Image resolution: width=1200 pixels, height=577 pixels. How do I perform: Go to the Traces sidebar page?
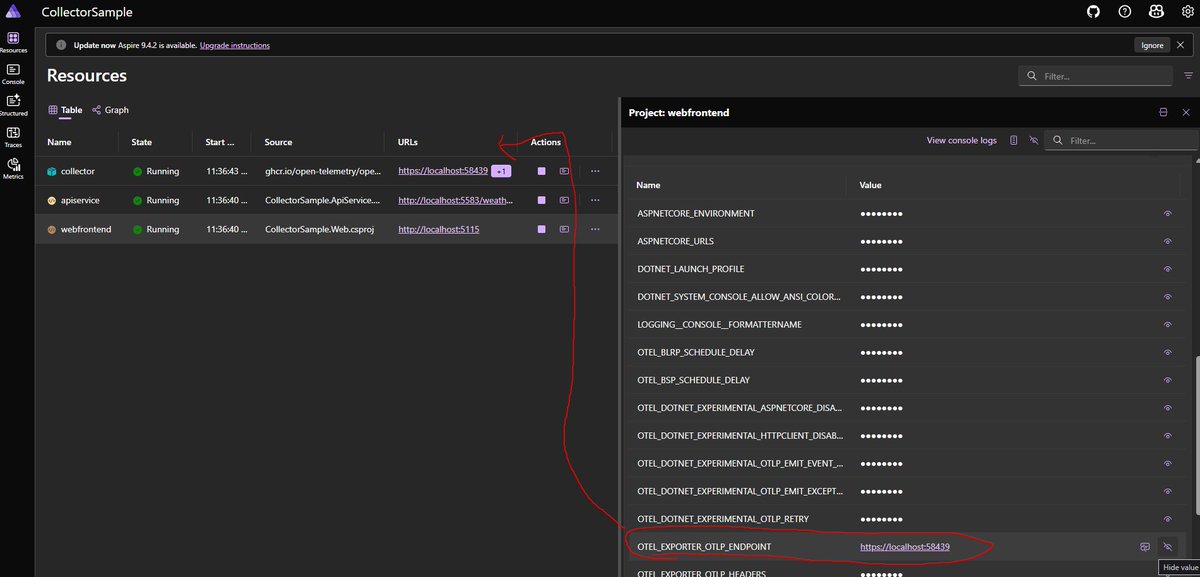[x=13, y=137]
